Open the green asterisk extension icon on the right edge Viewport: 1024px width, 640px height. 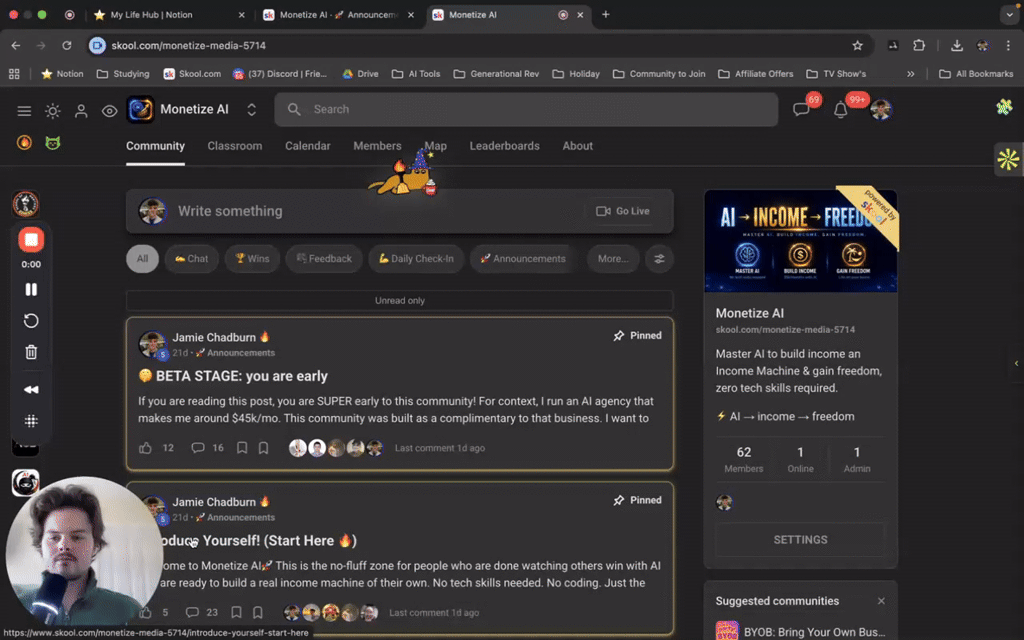click(x=1008, y=159)
